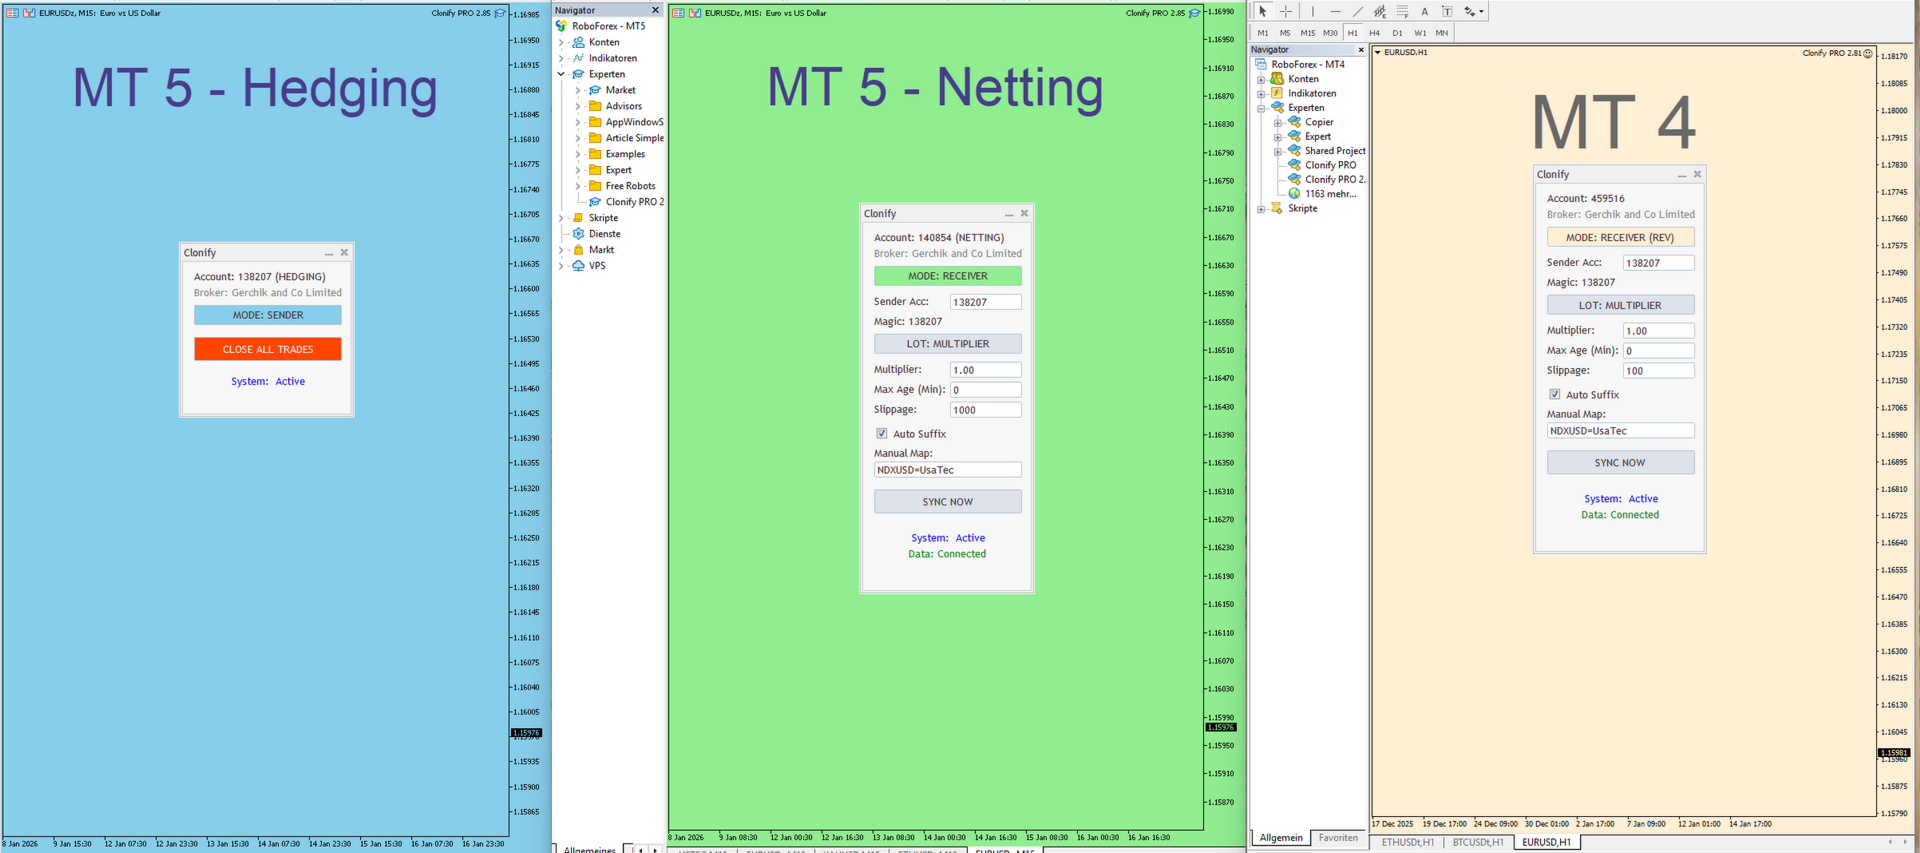Click the Multiplier field in the MT4 panel
Screen dimensions: 1920x853
coord(1659,331)
